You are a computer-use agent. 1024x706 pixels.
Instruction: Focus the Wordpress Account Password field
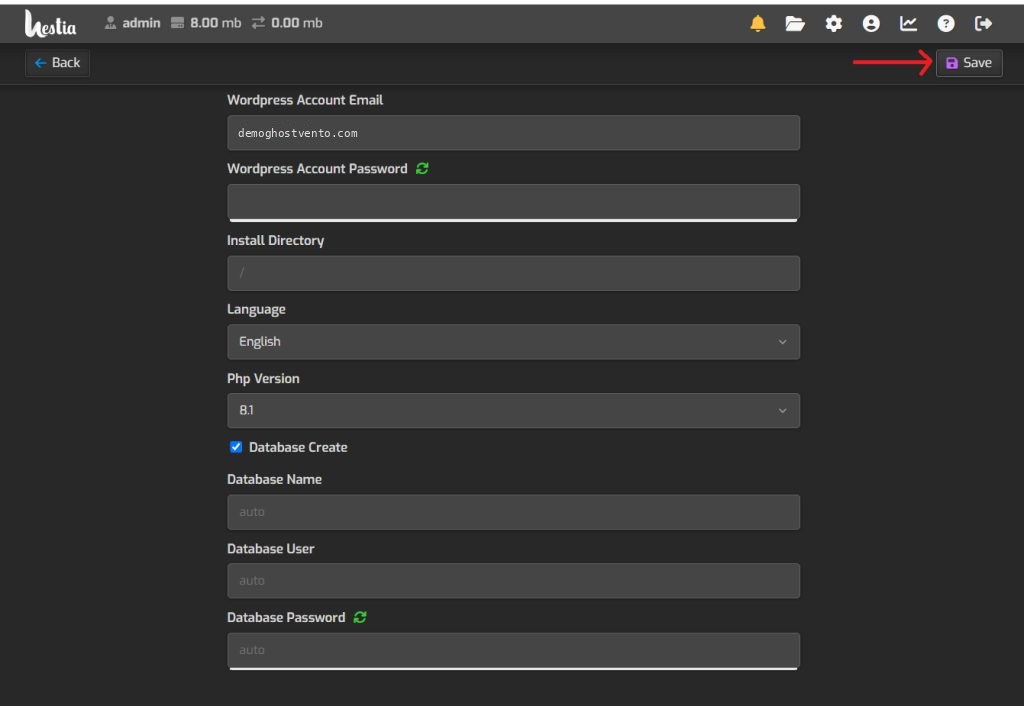tap(513, 201)
